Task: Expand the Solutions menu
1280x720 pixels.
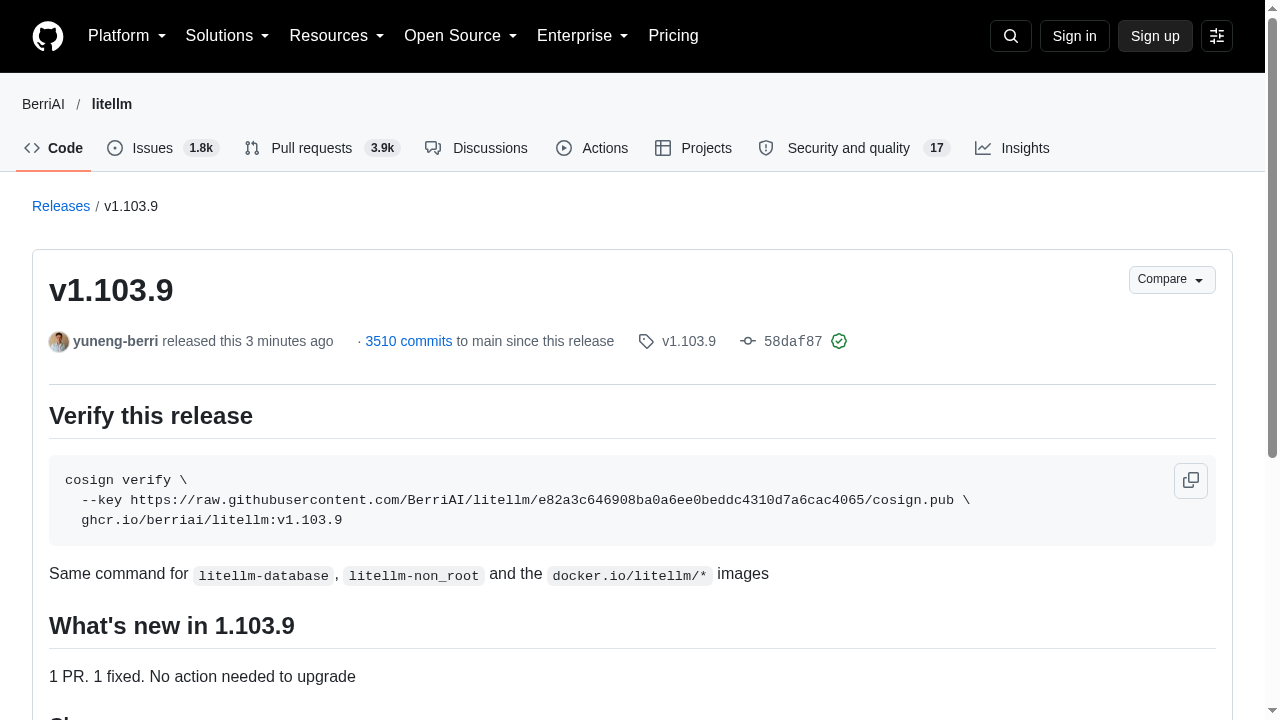Action: (x=228, y=36)
